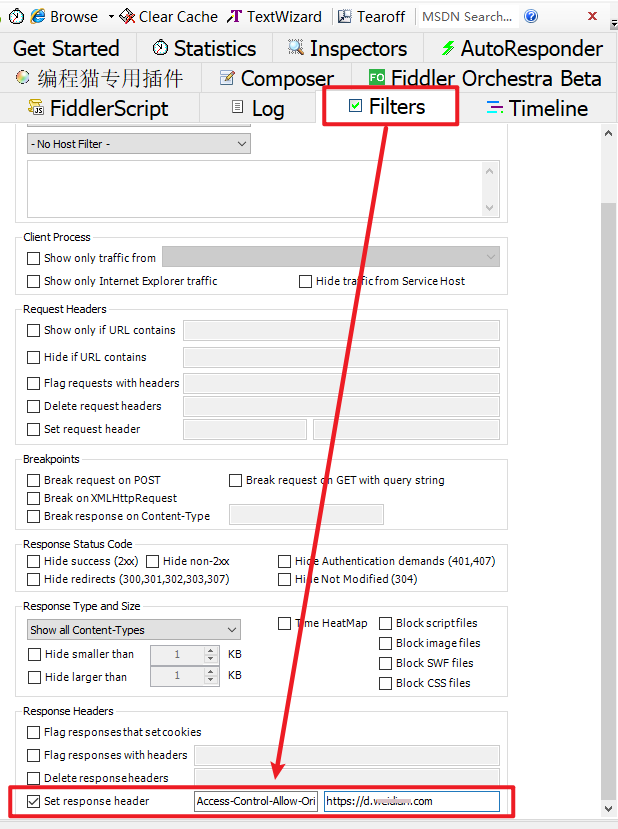Click the hosts filter text area
618x829 pixels.
tap(263, 189)
